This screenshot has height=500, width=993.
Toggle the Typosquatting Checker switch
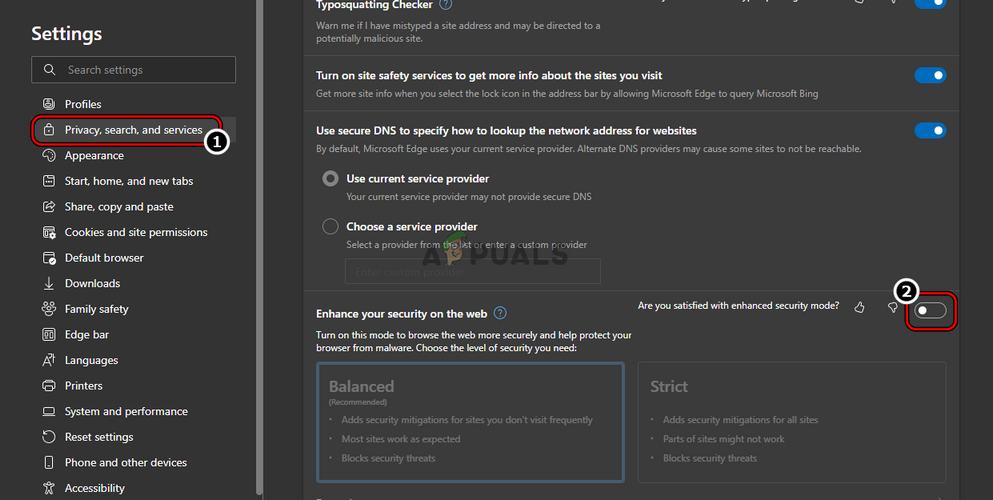[x=930, y=4]
